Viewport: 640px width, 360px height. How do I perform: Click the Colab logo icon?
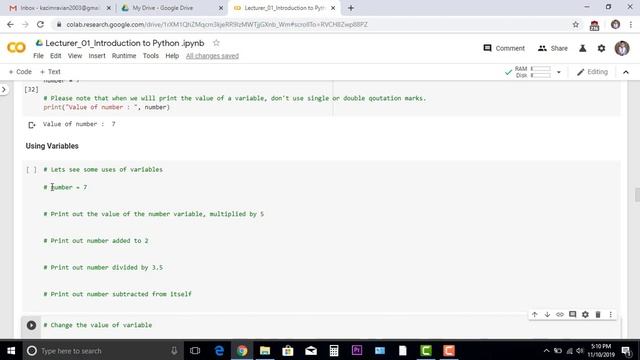[x=16, y=48]
